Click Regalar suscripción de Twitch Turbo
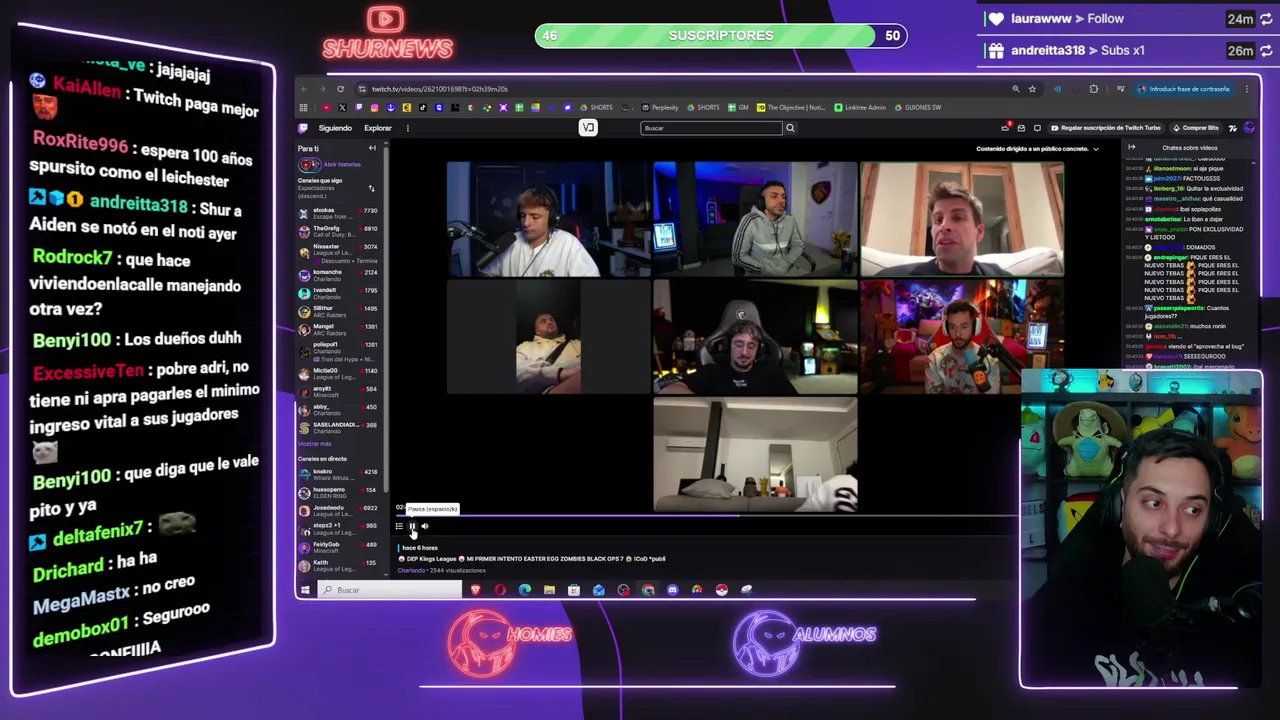 [1105, 128]
